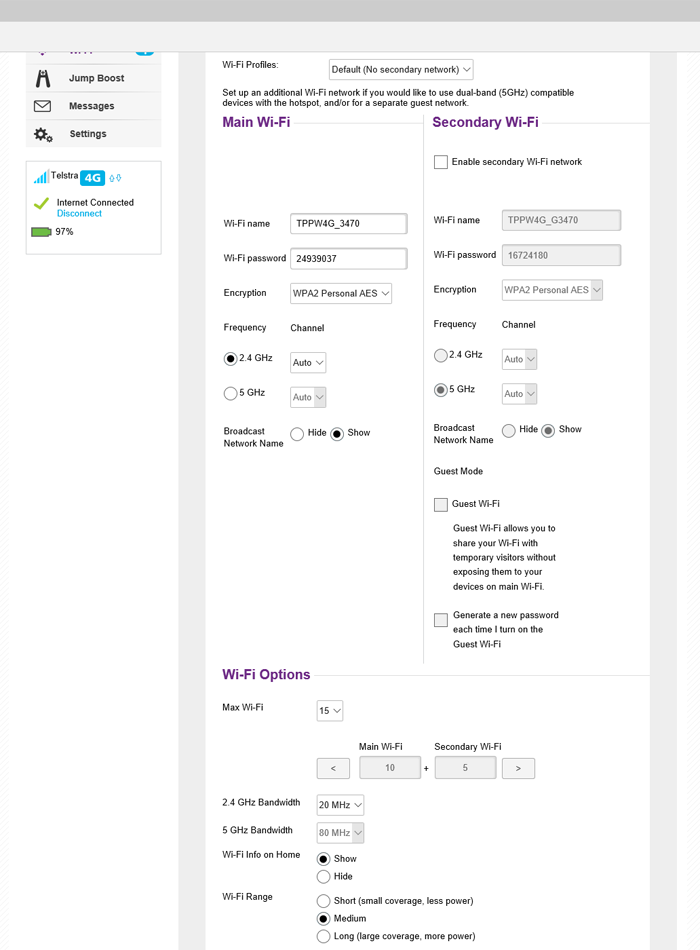Click the Messages envelope icon
The height and width of the screenshot is (950, 700).
[x=43, y=106]
